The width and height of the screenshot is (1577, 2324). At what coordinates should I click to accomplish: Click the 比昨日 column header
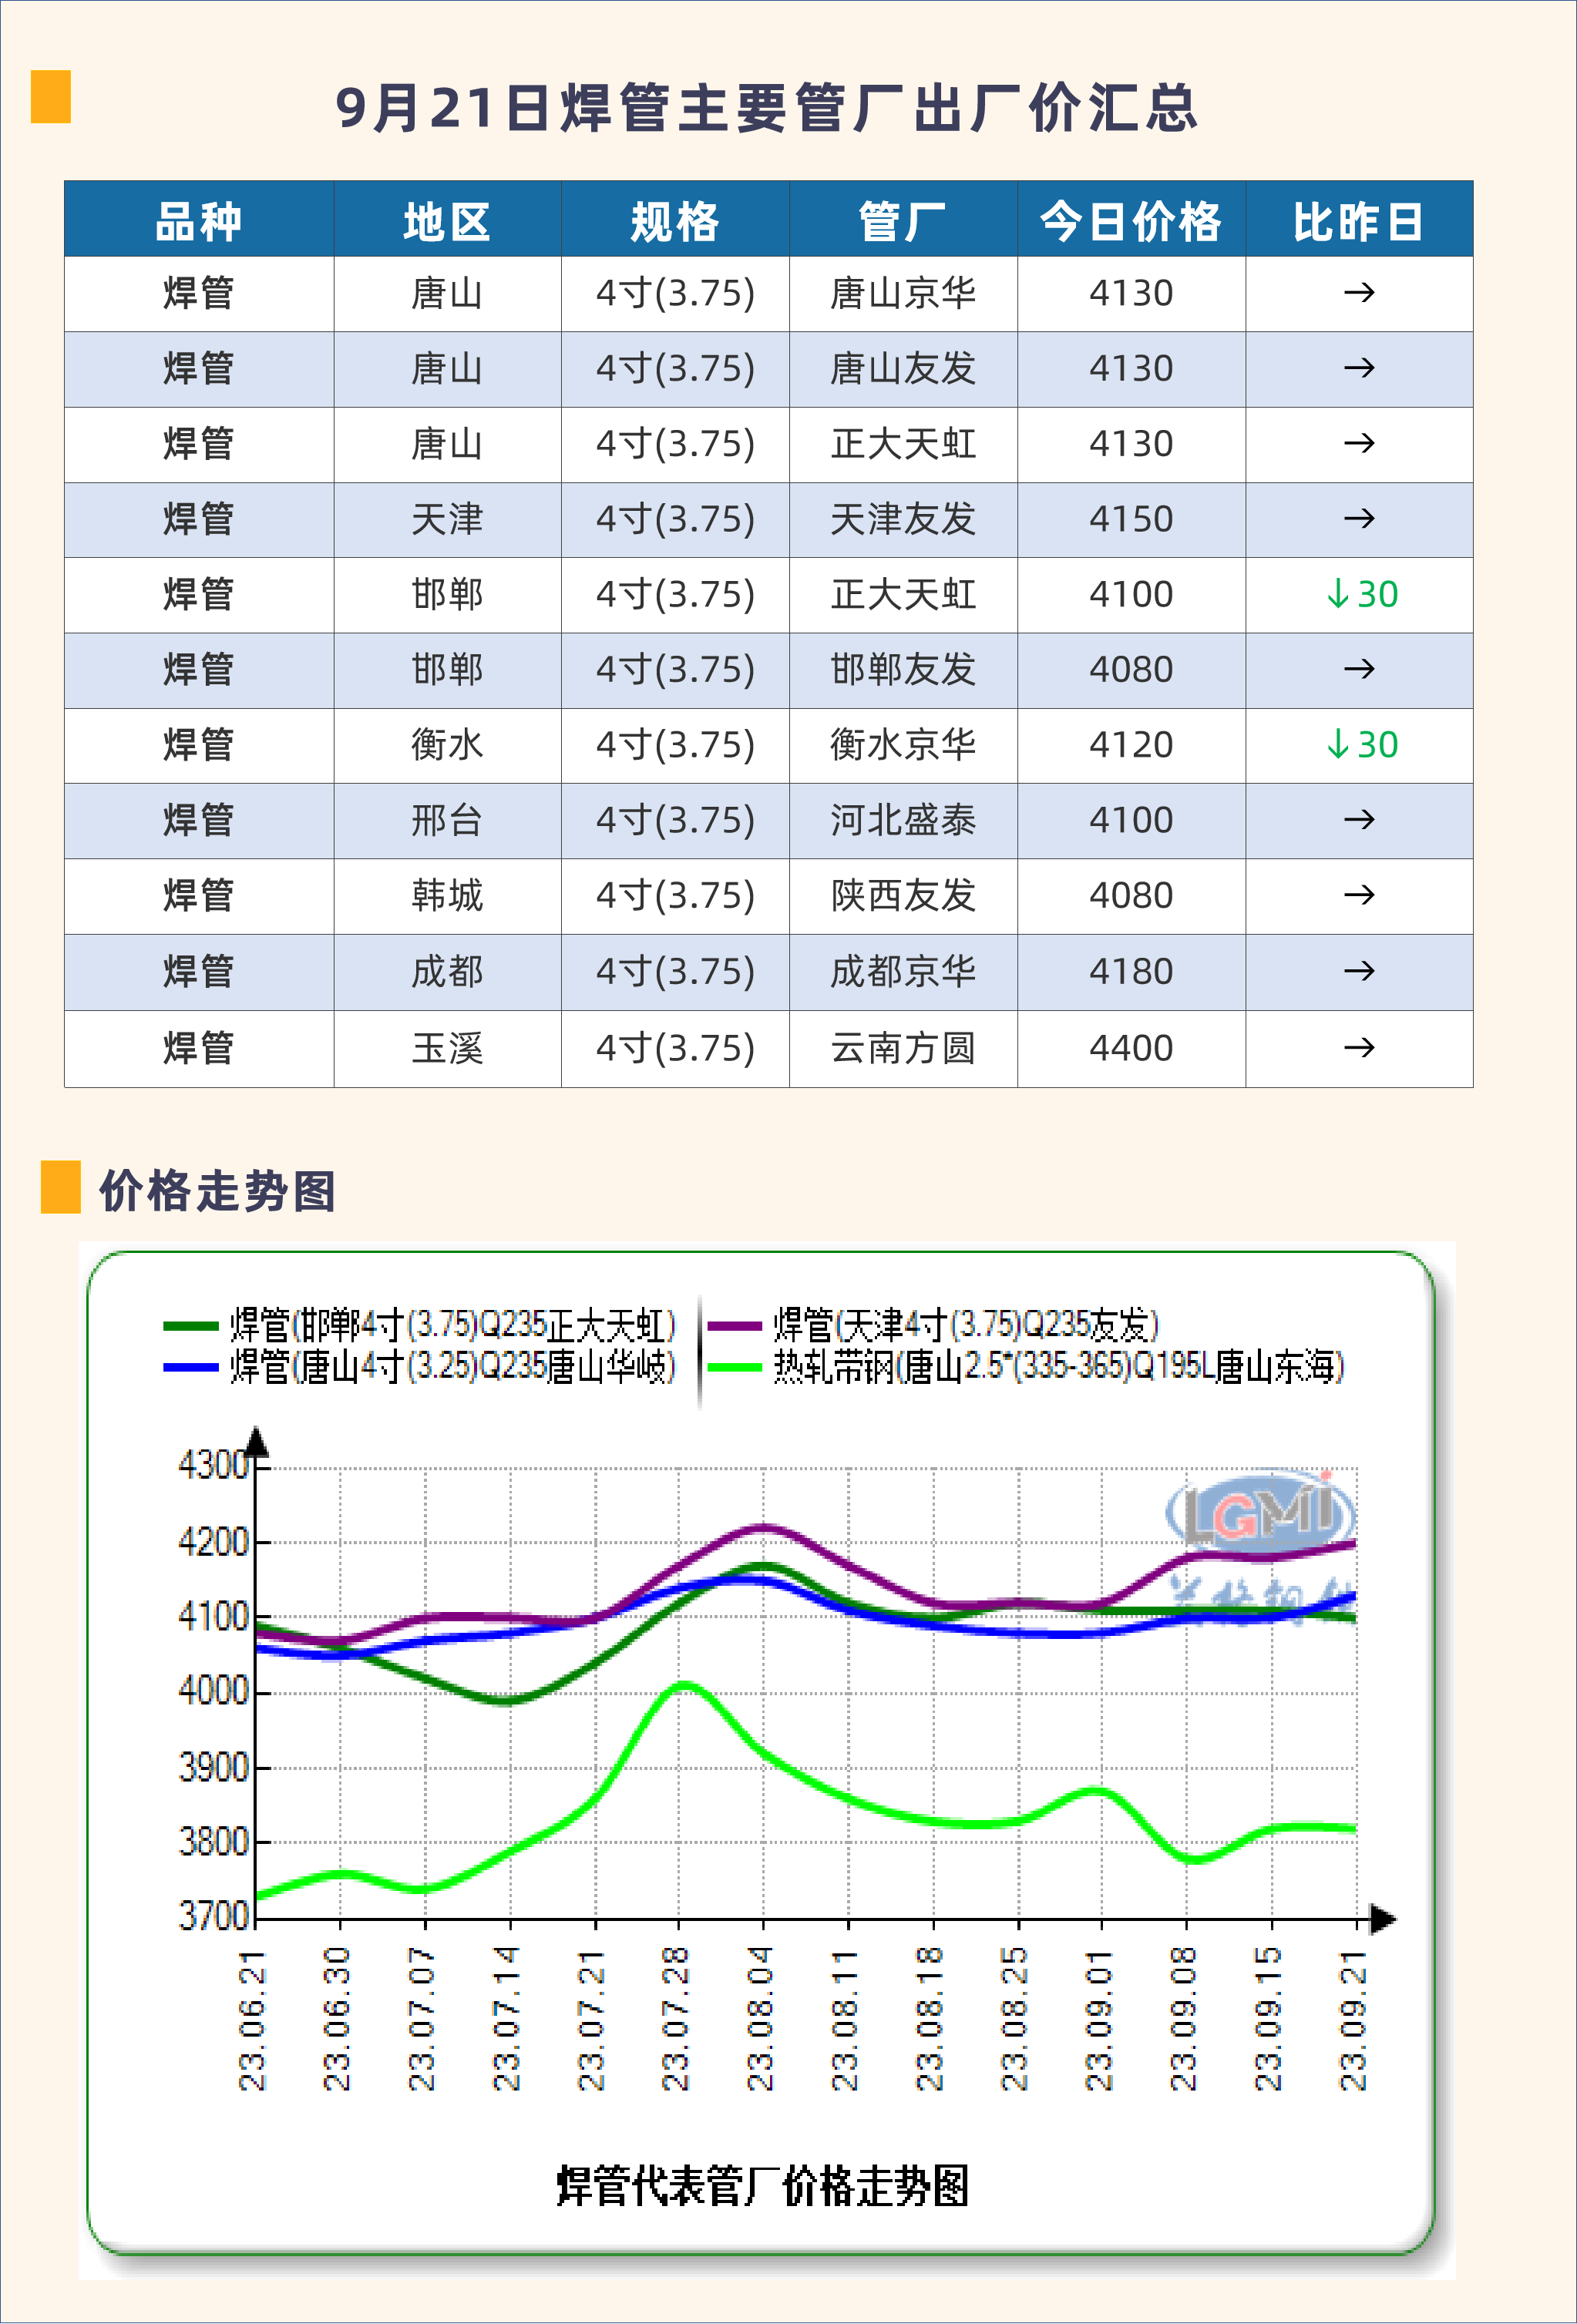pyautogui.click(x=1358, y=220)
